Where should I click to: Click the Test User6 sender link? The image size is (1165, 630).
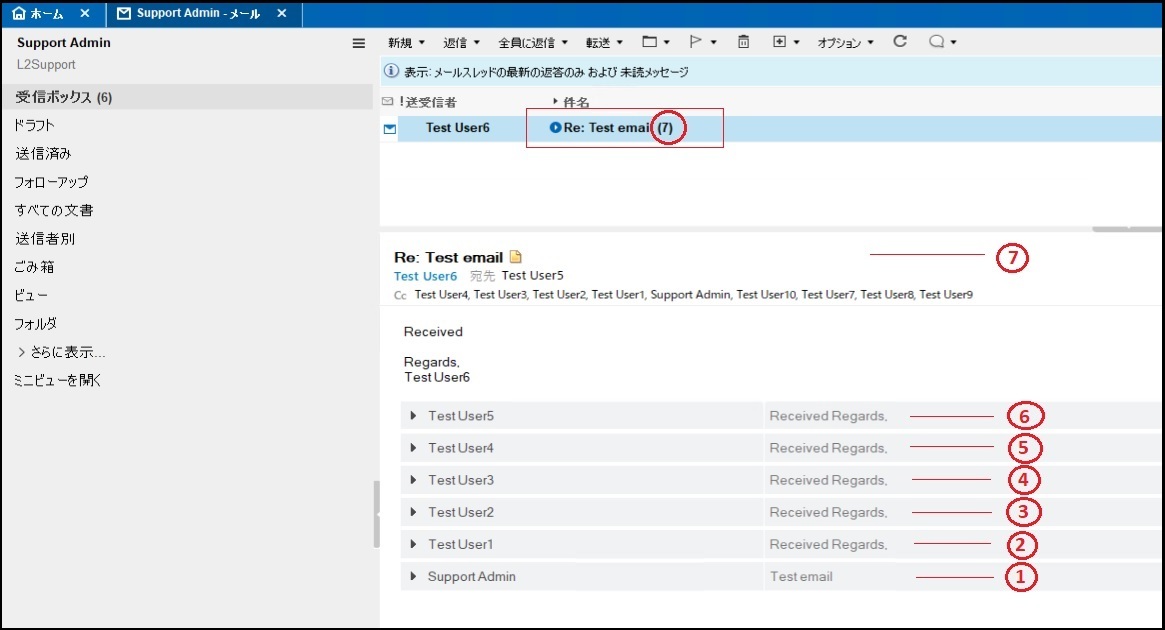coord(425,276)
